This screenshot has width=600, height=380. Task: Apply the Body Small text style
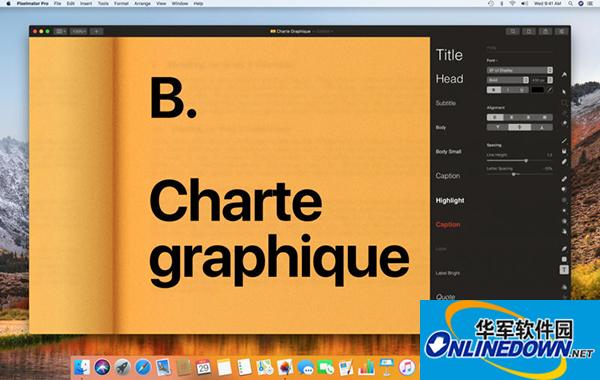(448, 152)
